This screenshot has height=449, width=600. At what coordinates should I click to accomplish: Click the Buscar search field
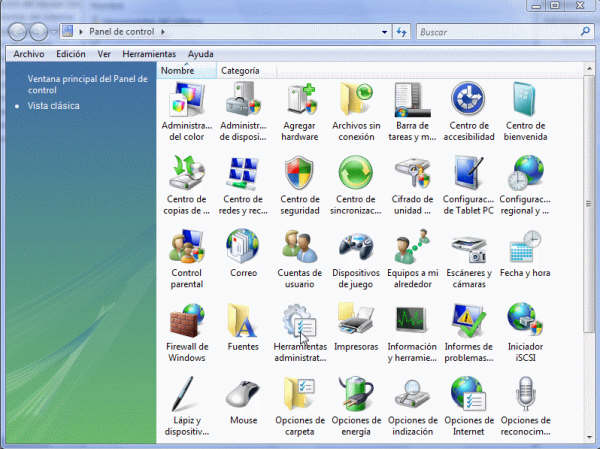tap(497, 32)
